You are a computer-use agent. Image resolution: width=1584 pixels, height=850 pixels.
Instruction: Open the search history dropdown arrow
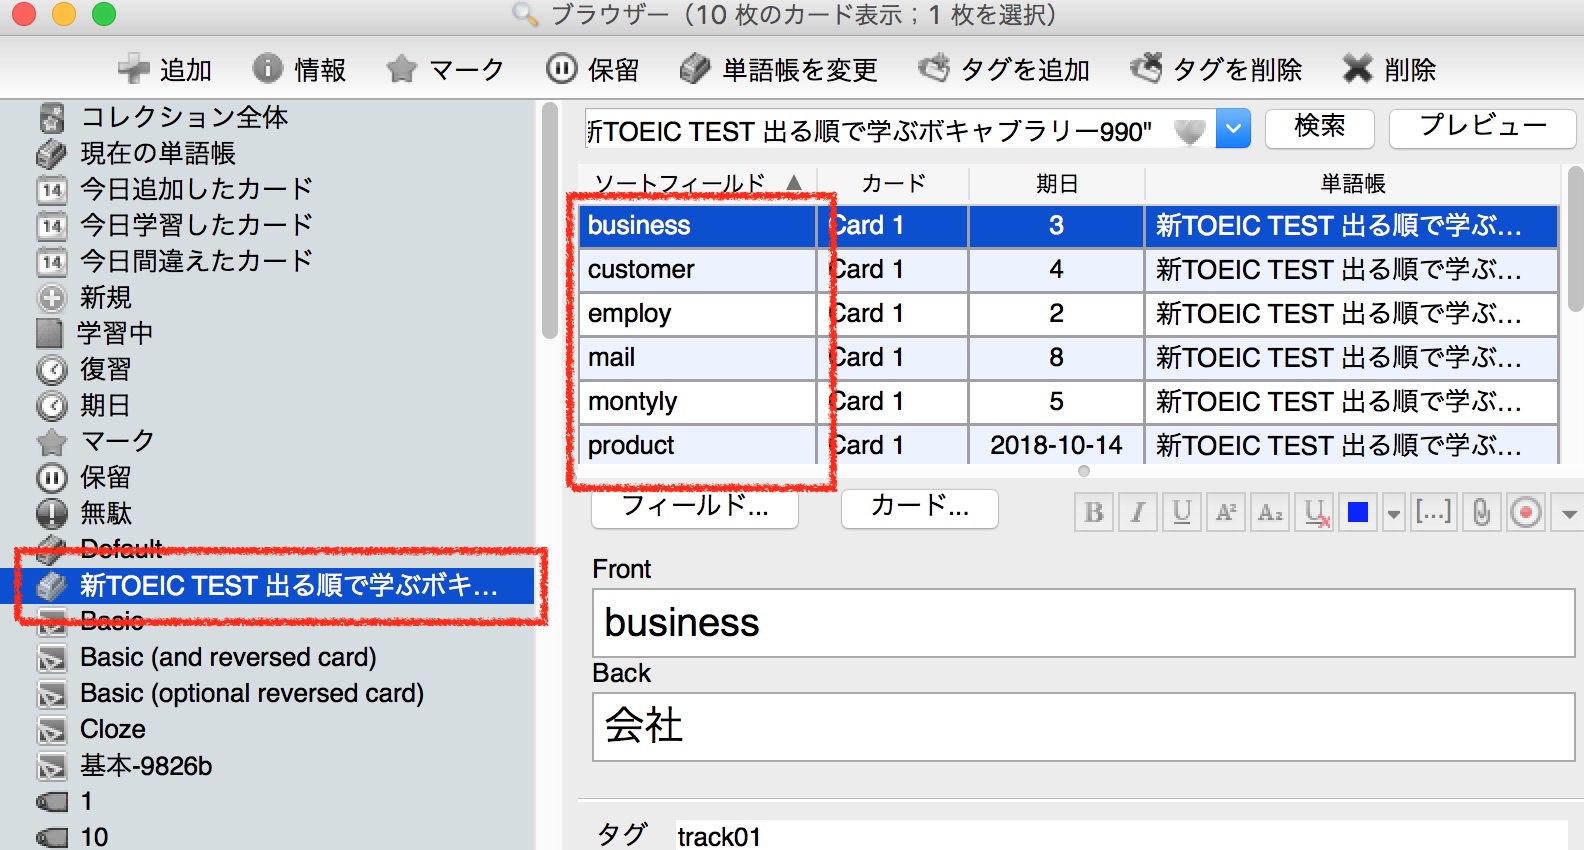pyautogui.click(x=1233, y=129)
